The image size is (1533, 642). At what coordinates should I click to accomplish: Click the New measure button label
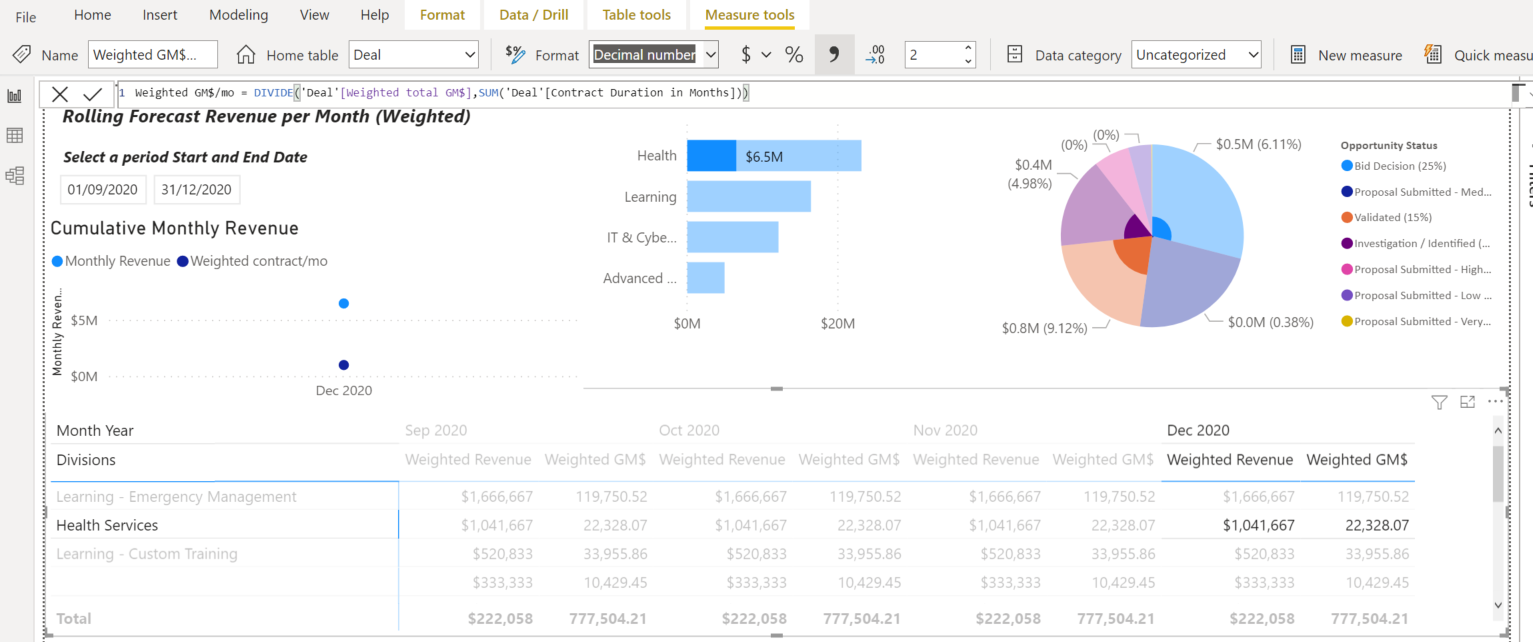(1360, 55)
